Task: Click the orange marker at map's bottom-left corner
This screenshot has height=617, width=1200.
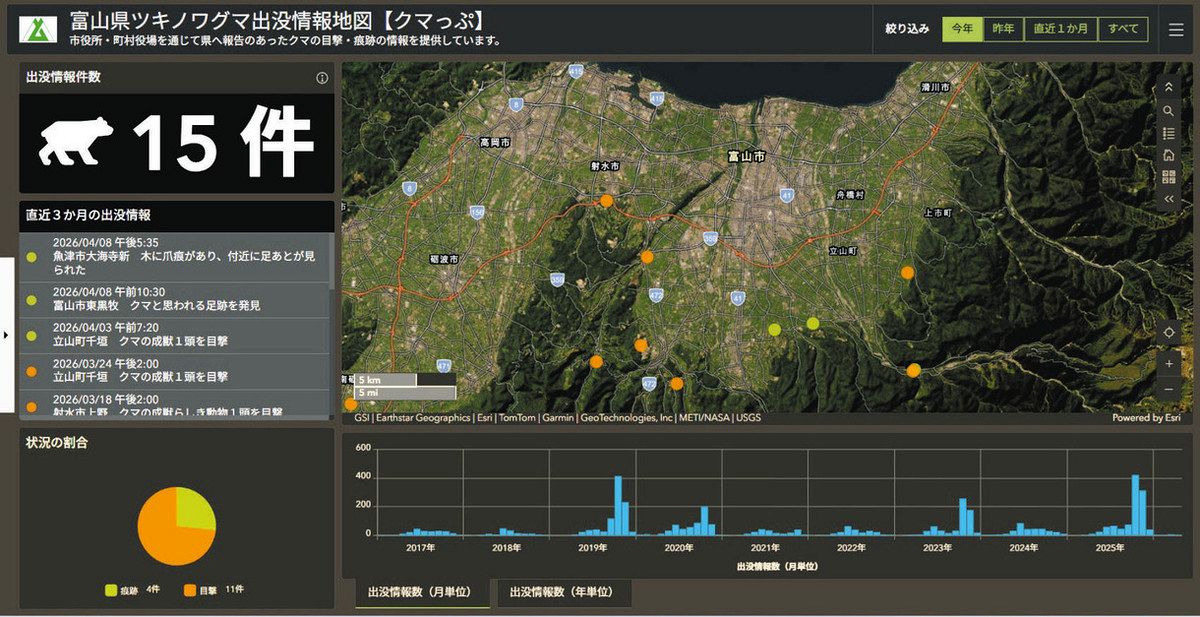Action: pyautogui.click(x=350, y=405)
